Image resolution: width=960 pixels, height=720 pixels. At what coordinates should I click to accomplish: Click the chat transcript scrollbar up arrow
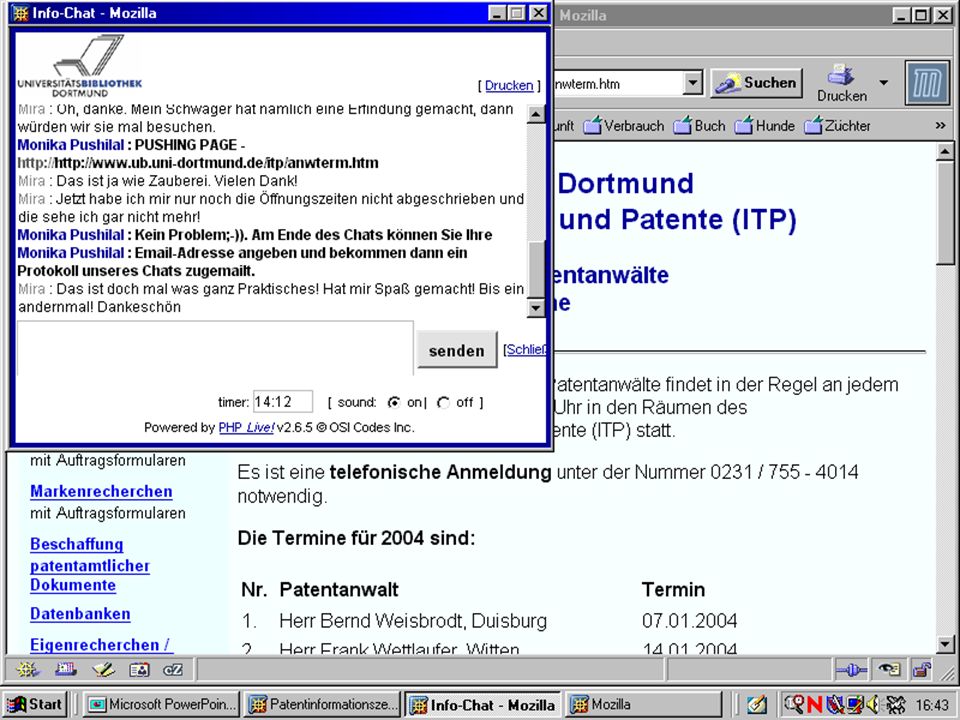click(x=536, y=114)
